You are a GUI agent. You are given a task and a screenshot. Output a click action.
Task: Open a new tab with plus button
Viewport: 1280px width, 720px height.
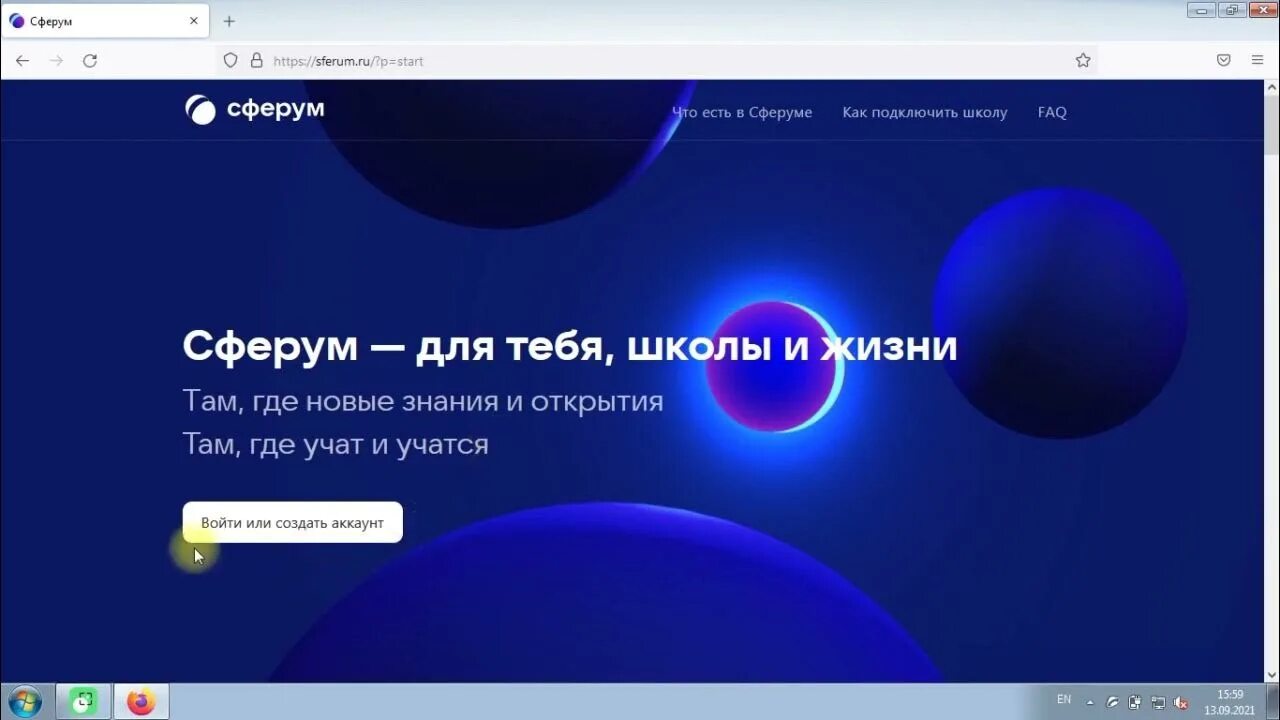(229, 21)
